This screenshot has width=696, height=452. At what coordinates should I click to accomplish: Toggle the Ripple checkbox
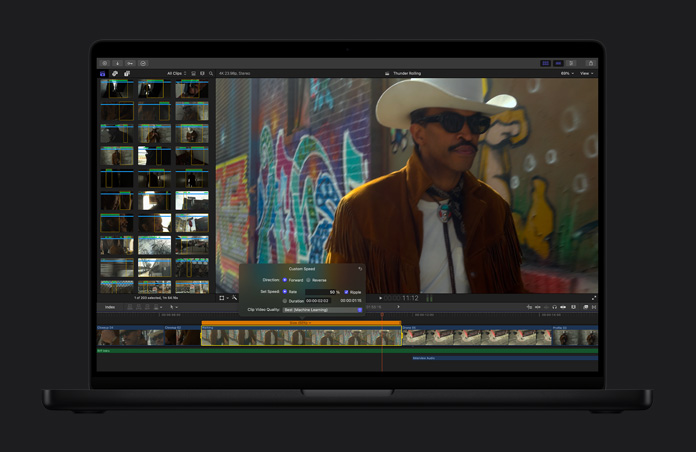coord(346,292)
